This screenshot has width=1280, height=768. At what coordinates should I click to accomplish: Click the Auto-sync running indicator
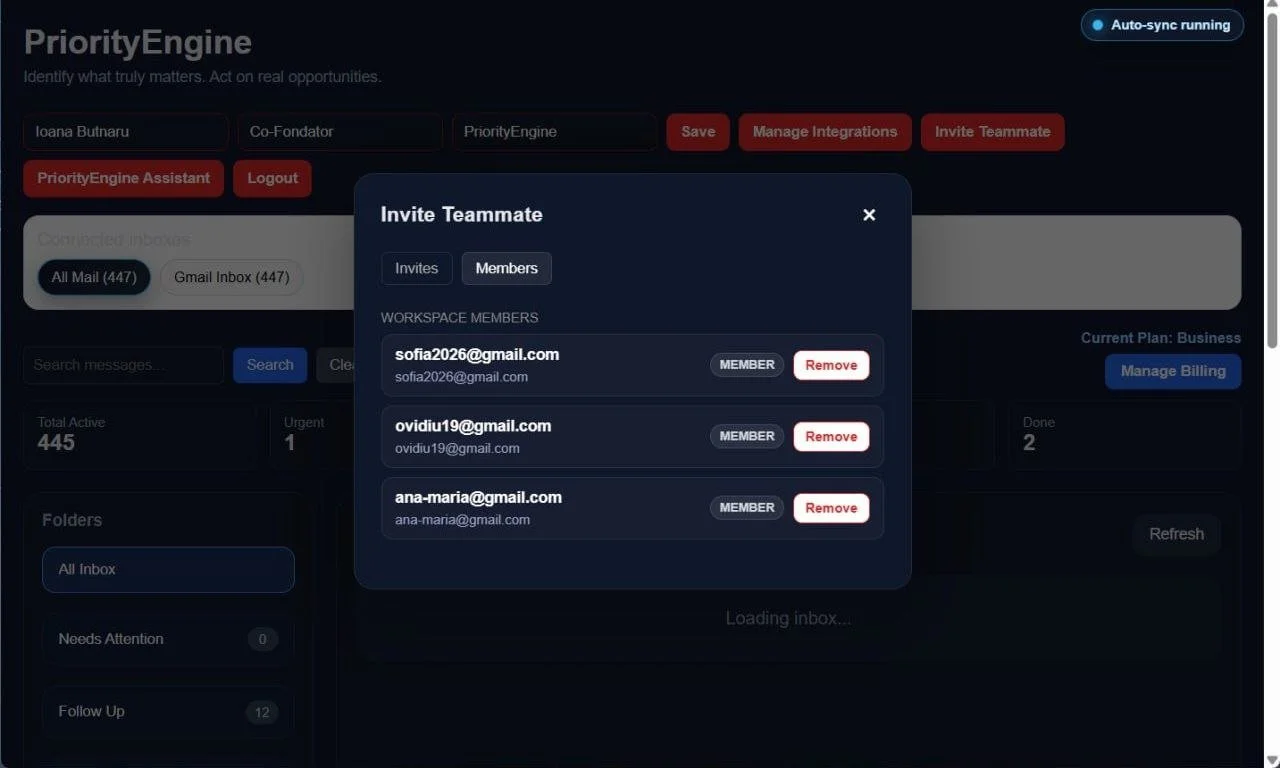coord(1162,25)
